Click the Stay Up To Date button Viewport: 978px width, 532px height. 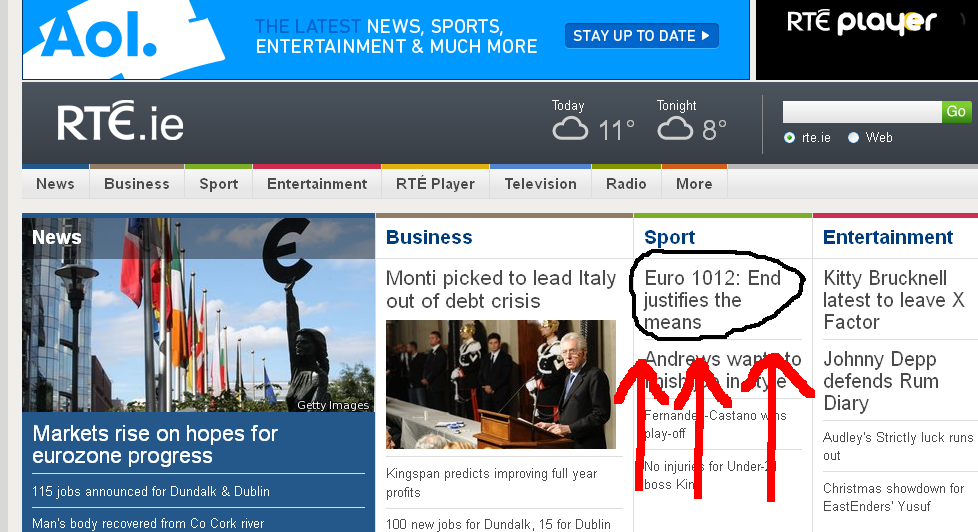[x=641, y=36]
